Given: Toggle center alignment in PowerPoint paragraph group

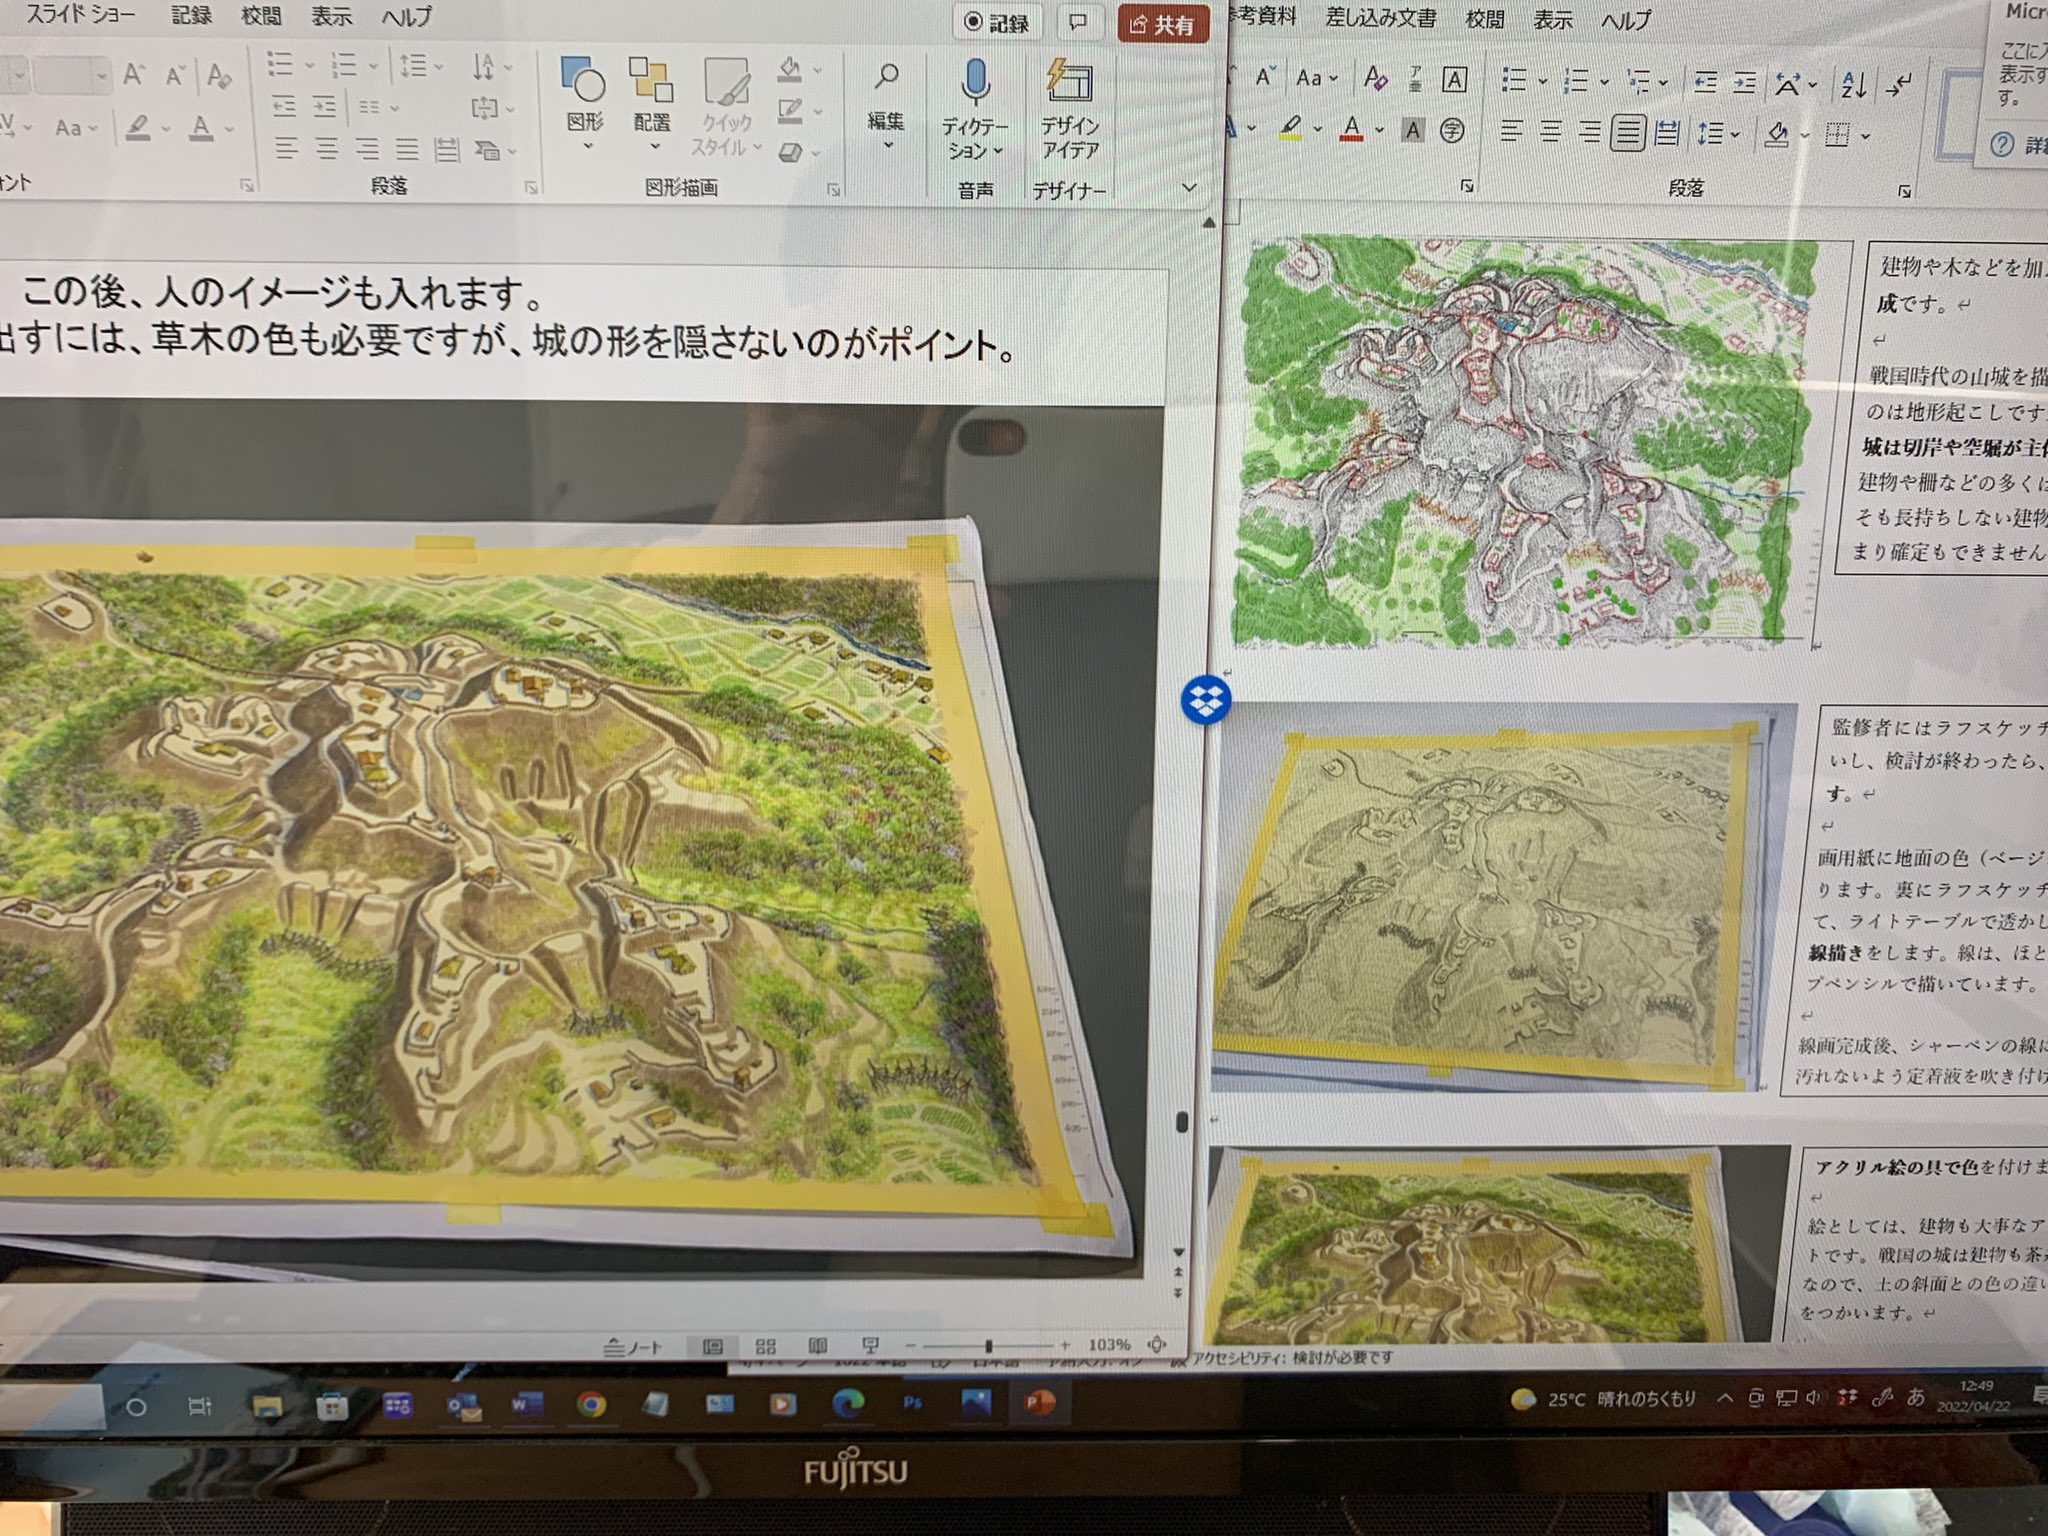Looking at the screenshot, I should (327, 148).
